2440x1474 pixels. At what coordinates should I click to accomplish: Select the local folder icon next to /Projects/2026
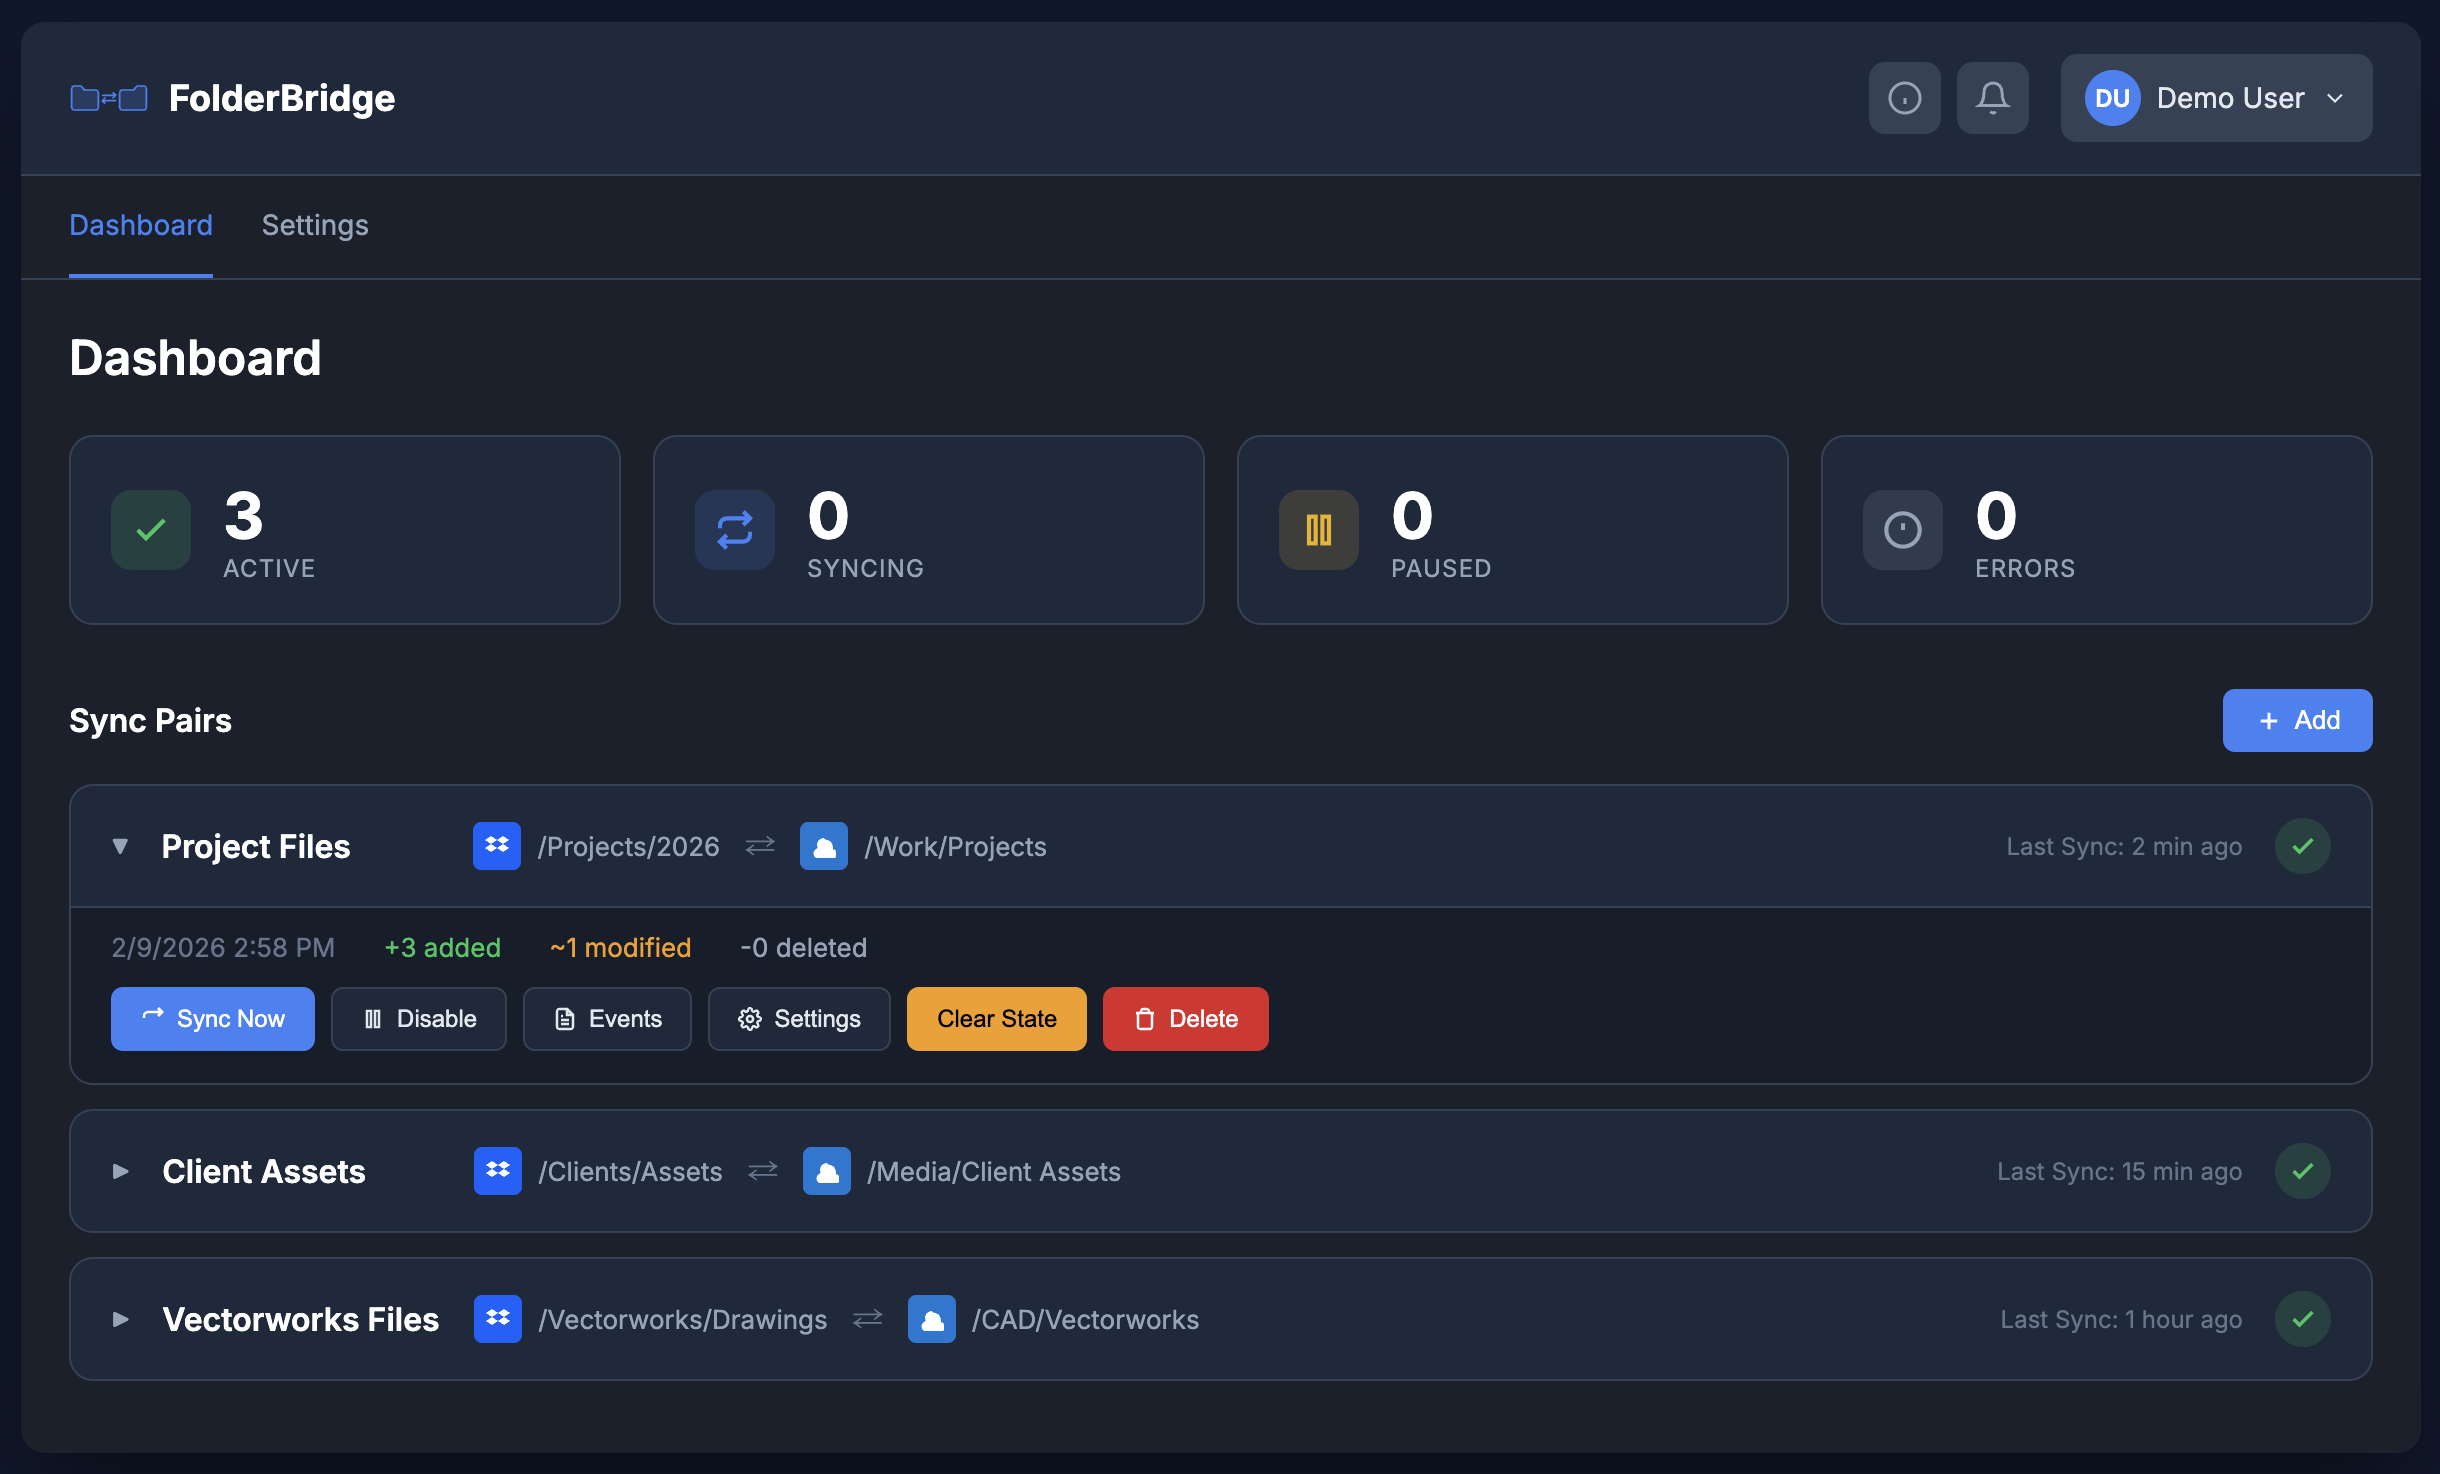(x=497, y=845)
